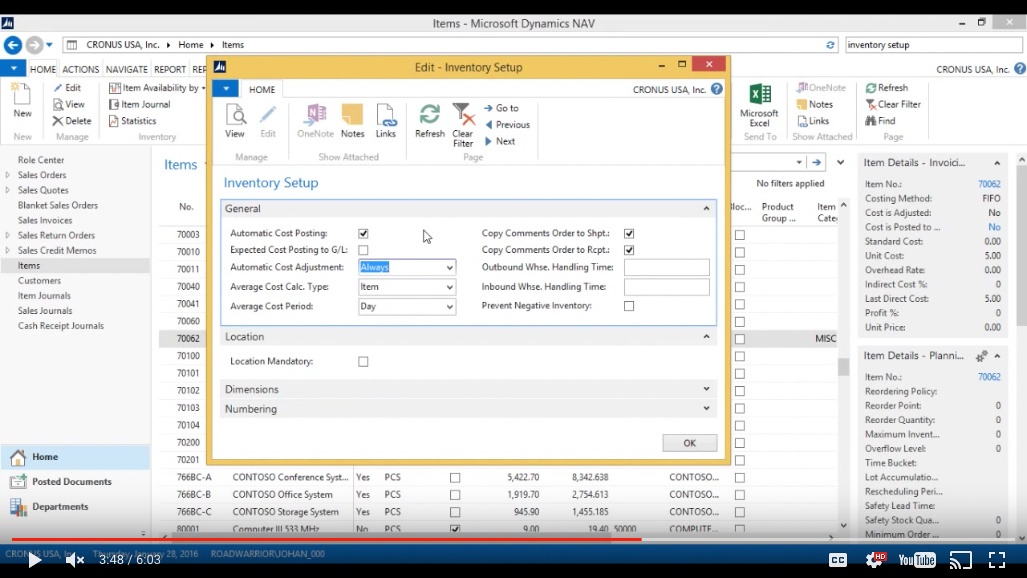Click Notes in Items window Show Attached group
Viewport: 1027px width, 578px height.
coord(814,104)
